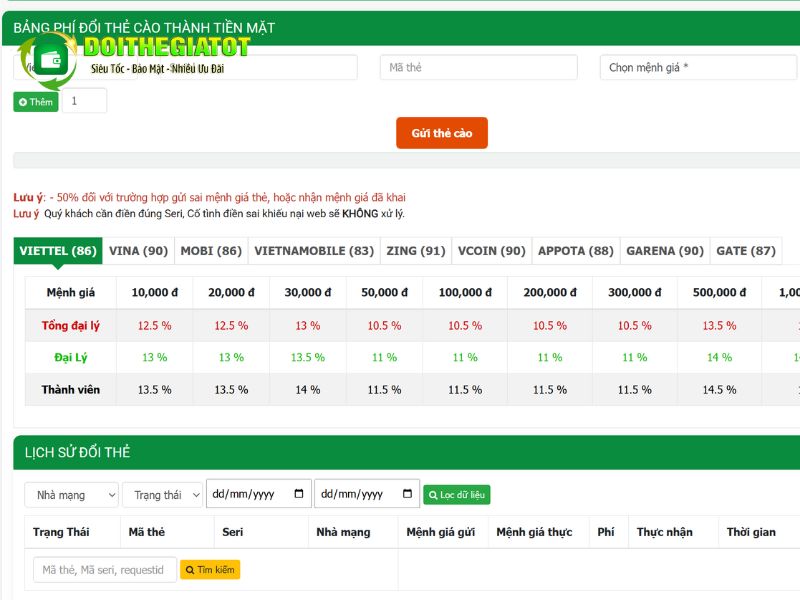Click the second dd/mm/yyyy date field

[x=367, y=494]
